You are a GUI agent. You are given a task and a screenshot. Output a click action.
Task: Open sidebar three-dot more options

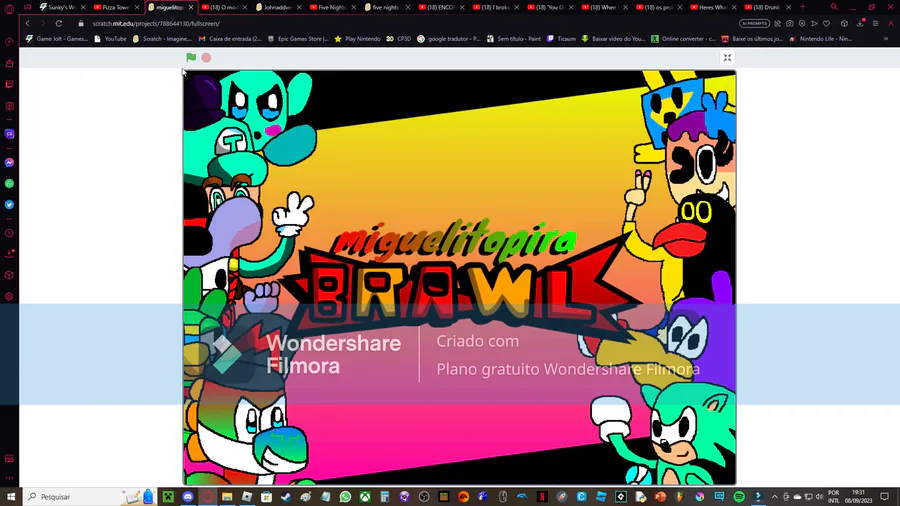pyautogui.click(x=9, y=477)
